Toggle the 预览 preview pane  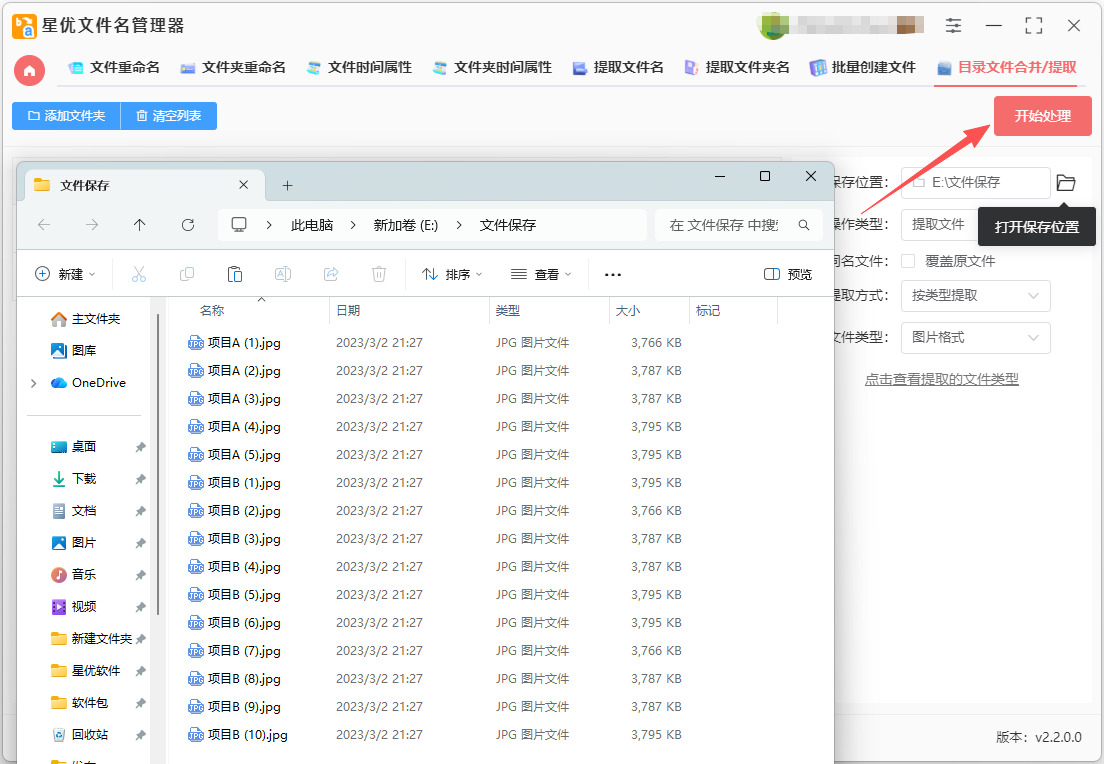click(788, 274)
